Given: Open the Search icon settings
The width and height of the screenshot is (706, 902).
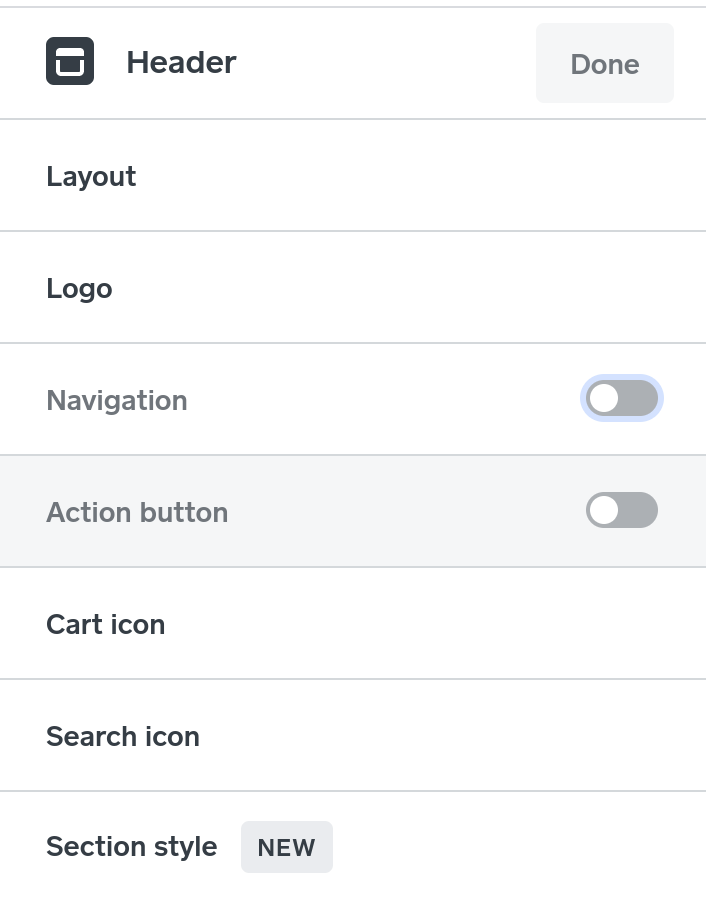Looking at the screenshot, I should click(123, 737).
